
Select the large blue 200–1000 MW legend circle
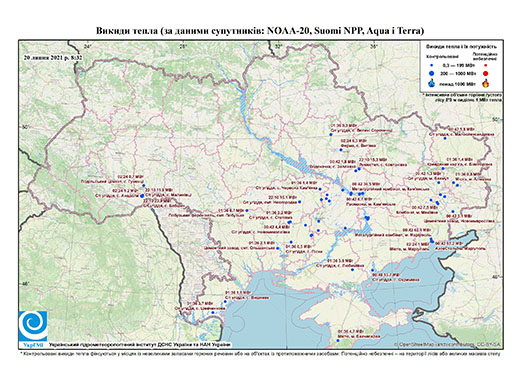click(432, 73)
